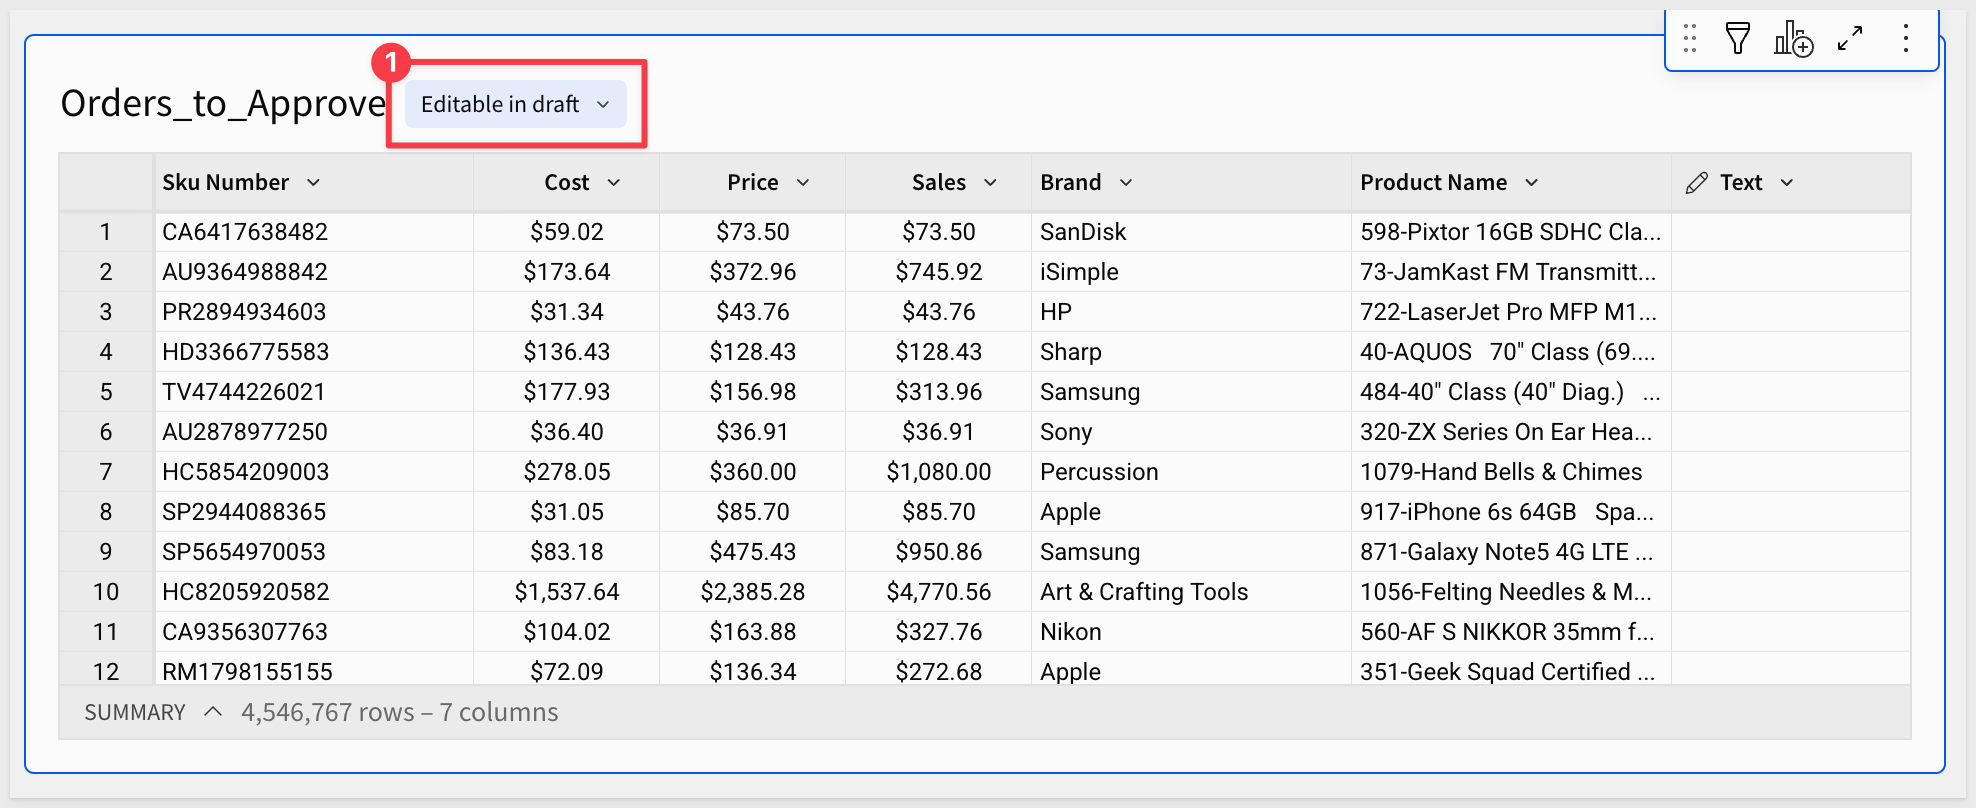Screen dimensions: 1976x808
Task: Open Brand column dropdown arrow
Action: click(x=1126, y=183)
